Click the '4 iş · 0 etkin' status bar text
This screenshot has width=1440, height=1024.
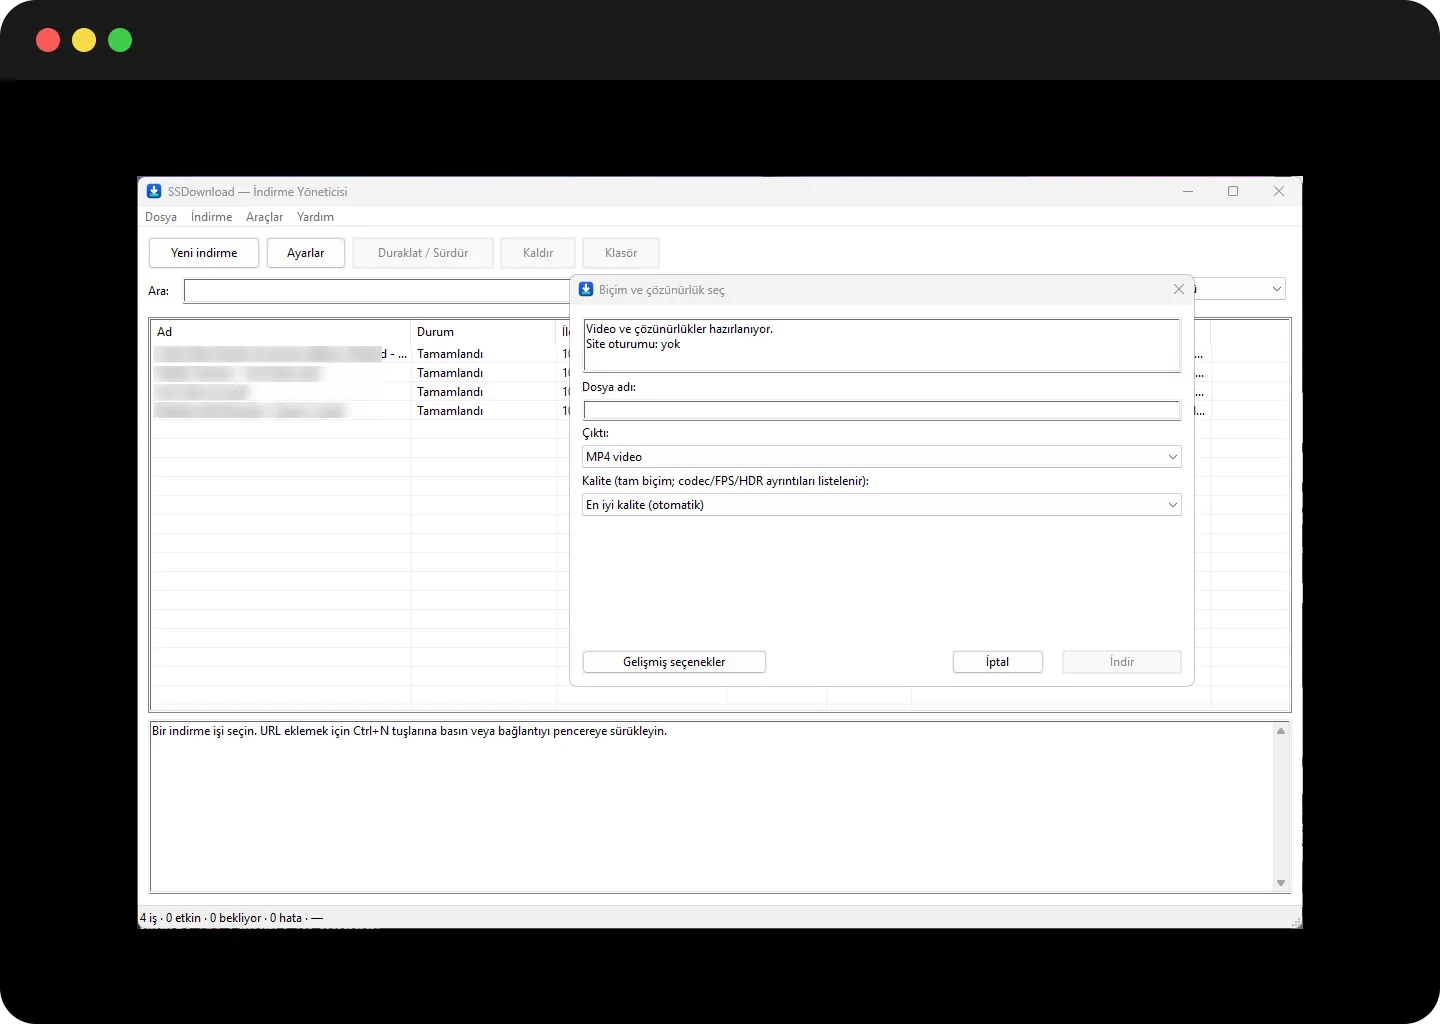point(170,918)
